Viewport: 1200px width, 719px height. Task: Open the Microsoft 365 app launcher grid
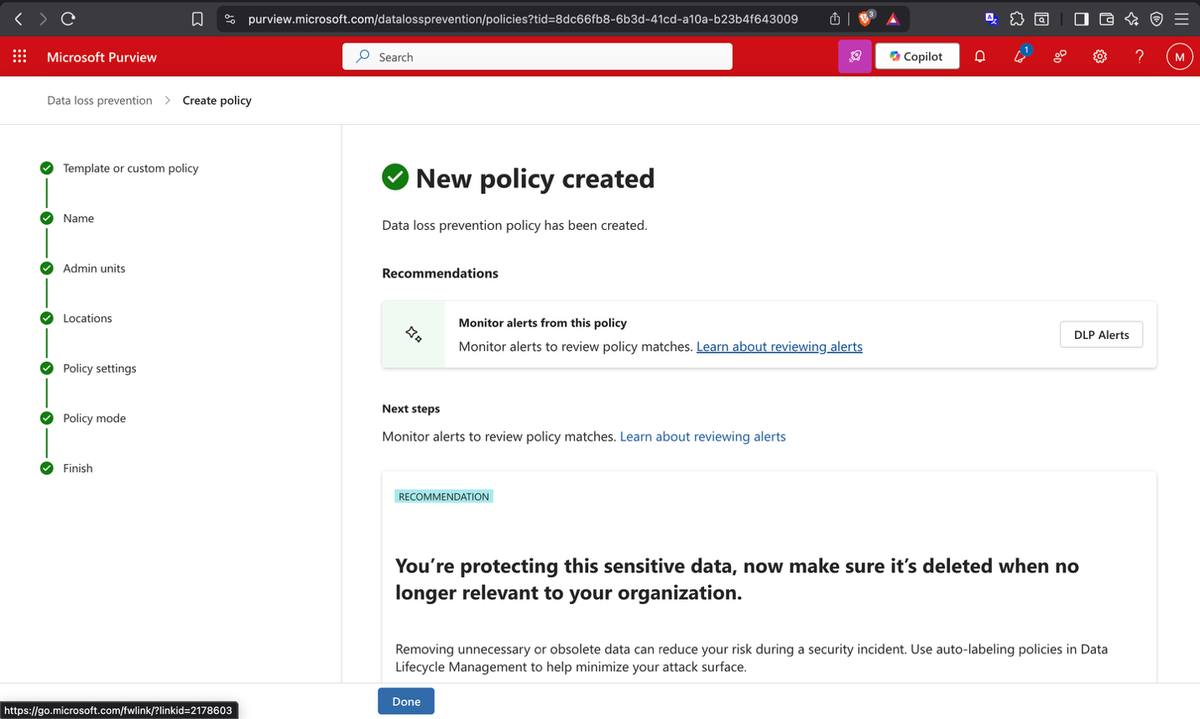19,57
